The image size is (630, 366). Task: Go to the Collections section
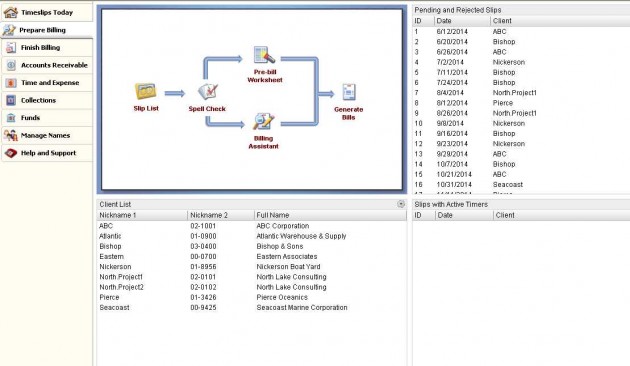[x=47, y=100]
